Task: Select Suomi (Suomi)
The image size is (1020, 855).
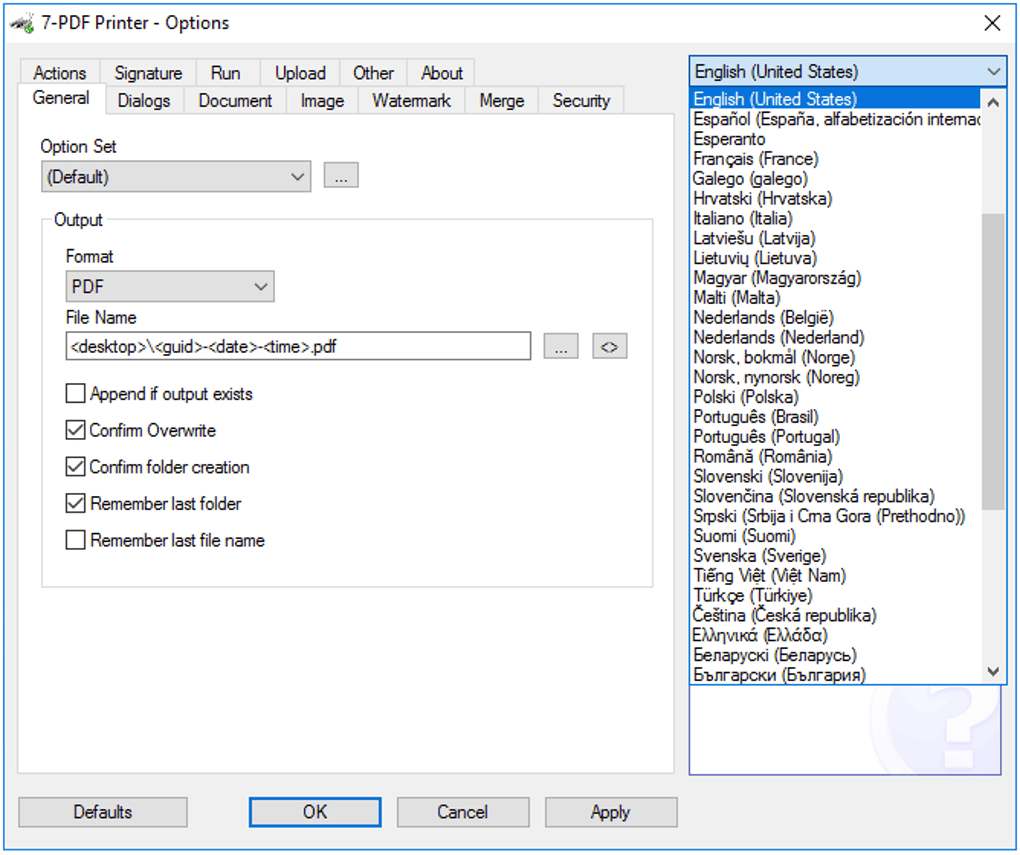Action: [x=835, y=536]
